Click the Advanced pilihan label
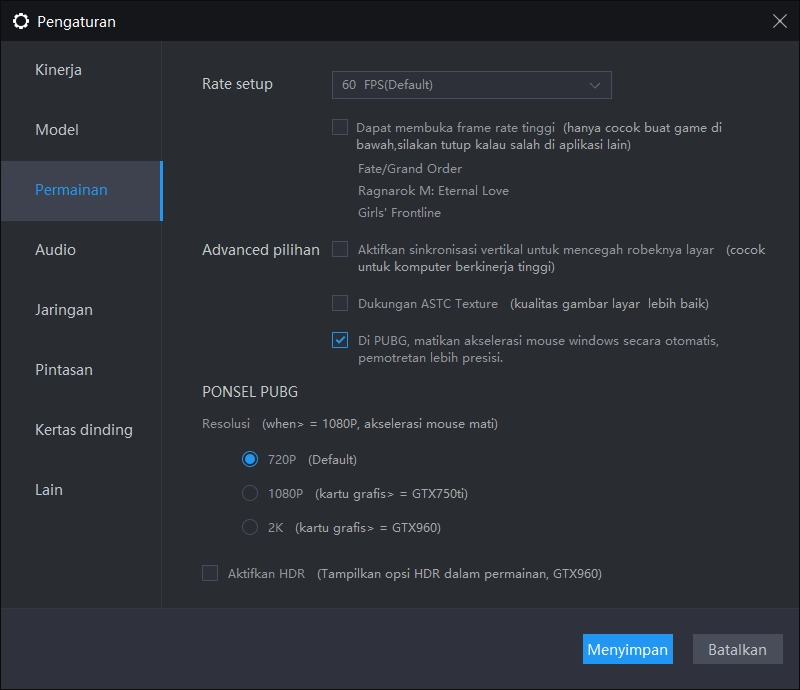The width and height of the screenshot is (800, 690). point(261,250)
